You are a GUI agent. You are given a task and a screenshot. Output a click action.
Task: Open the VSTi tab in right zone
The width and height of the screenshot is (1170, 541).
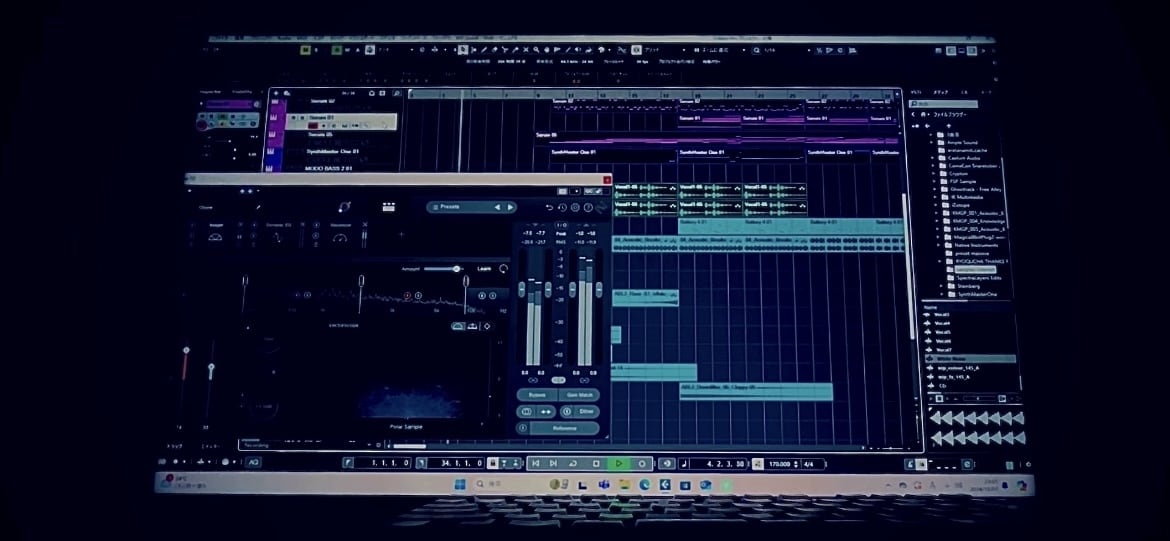[x=916, y=93]
